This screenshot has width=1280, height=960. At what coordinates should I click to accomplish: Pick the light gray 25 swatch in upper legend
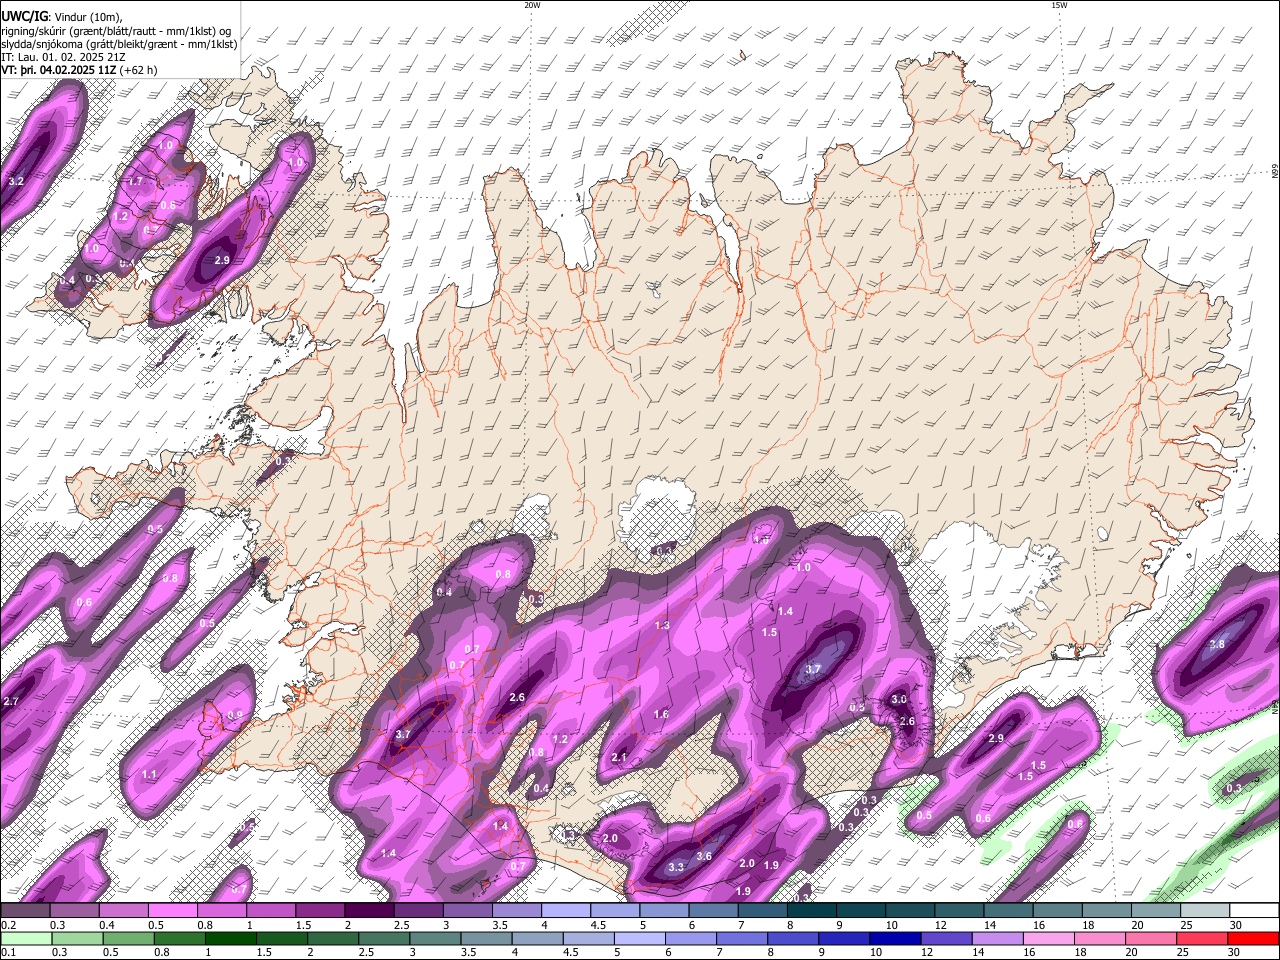pos(1204,911)
